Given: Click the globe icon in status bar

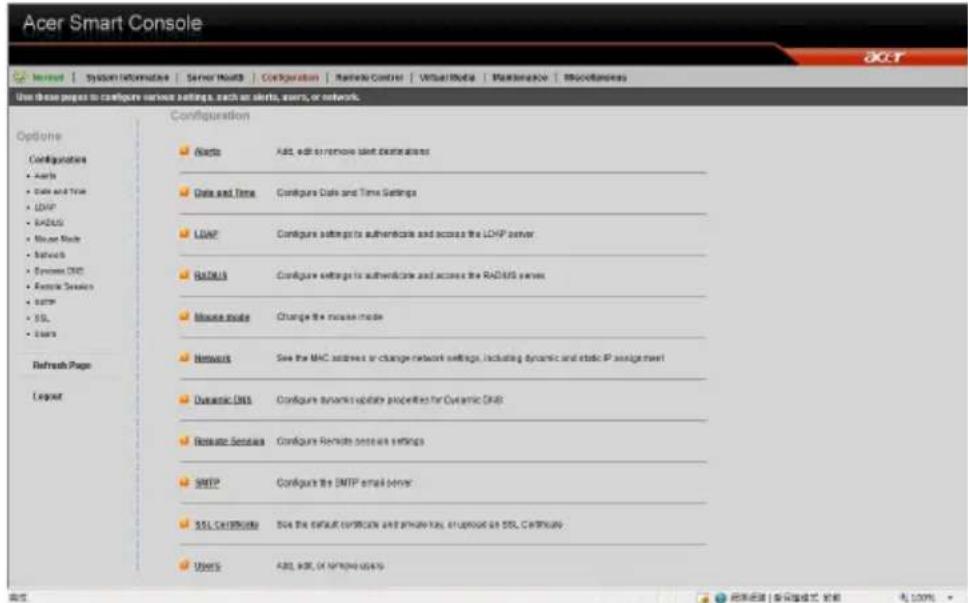Looking at the screenshot, I should point(720,597).
